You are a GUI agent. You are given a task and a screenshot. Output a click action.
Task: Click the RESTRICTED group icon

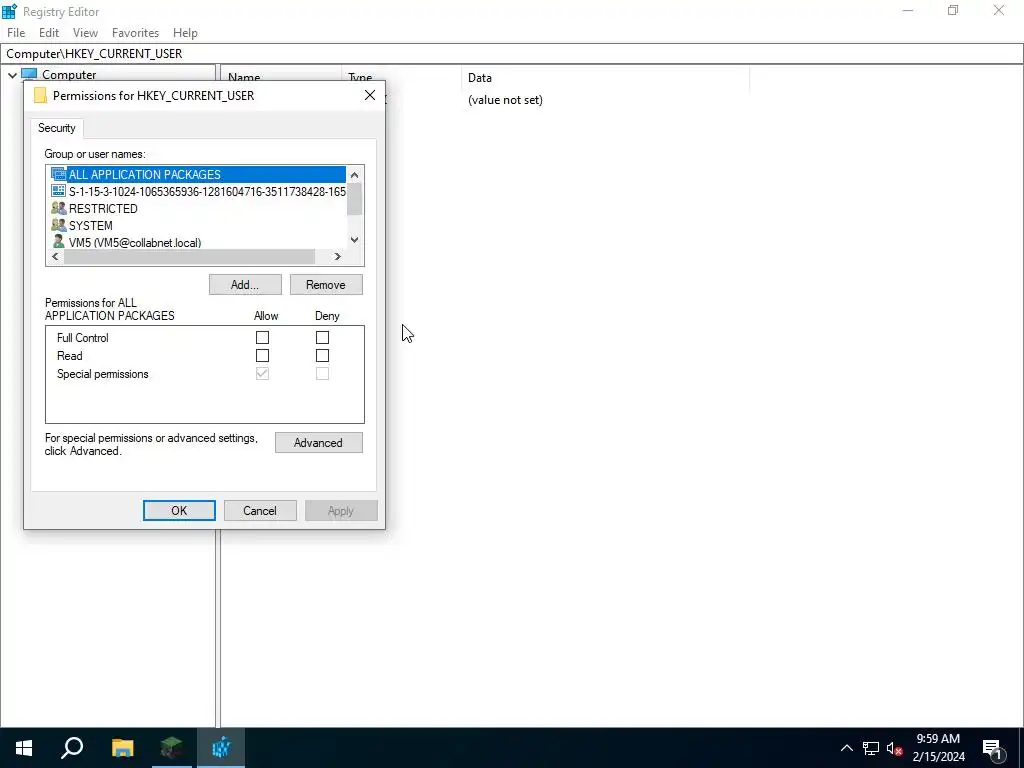(x=59, y=208)
